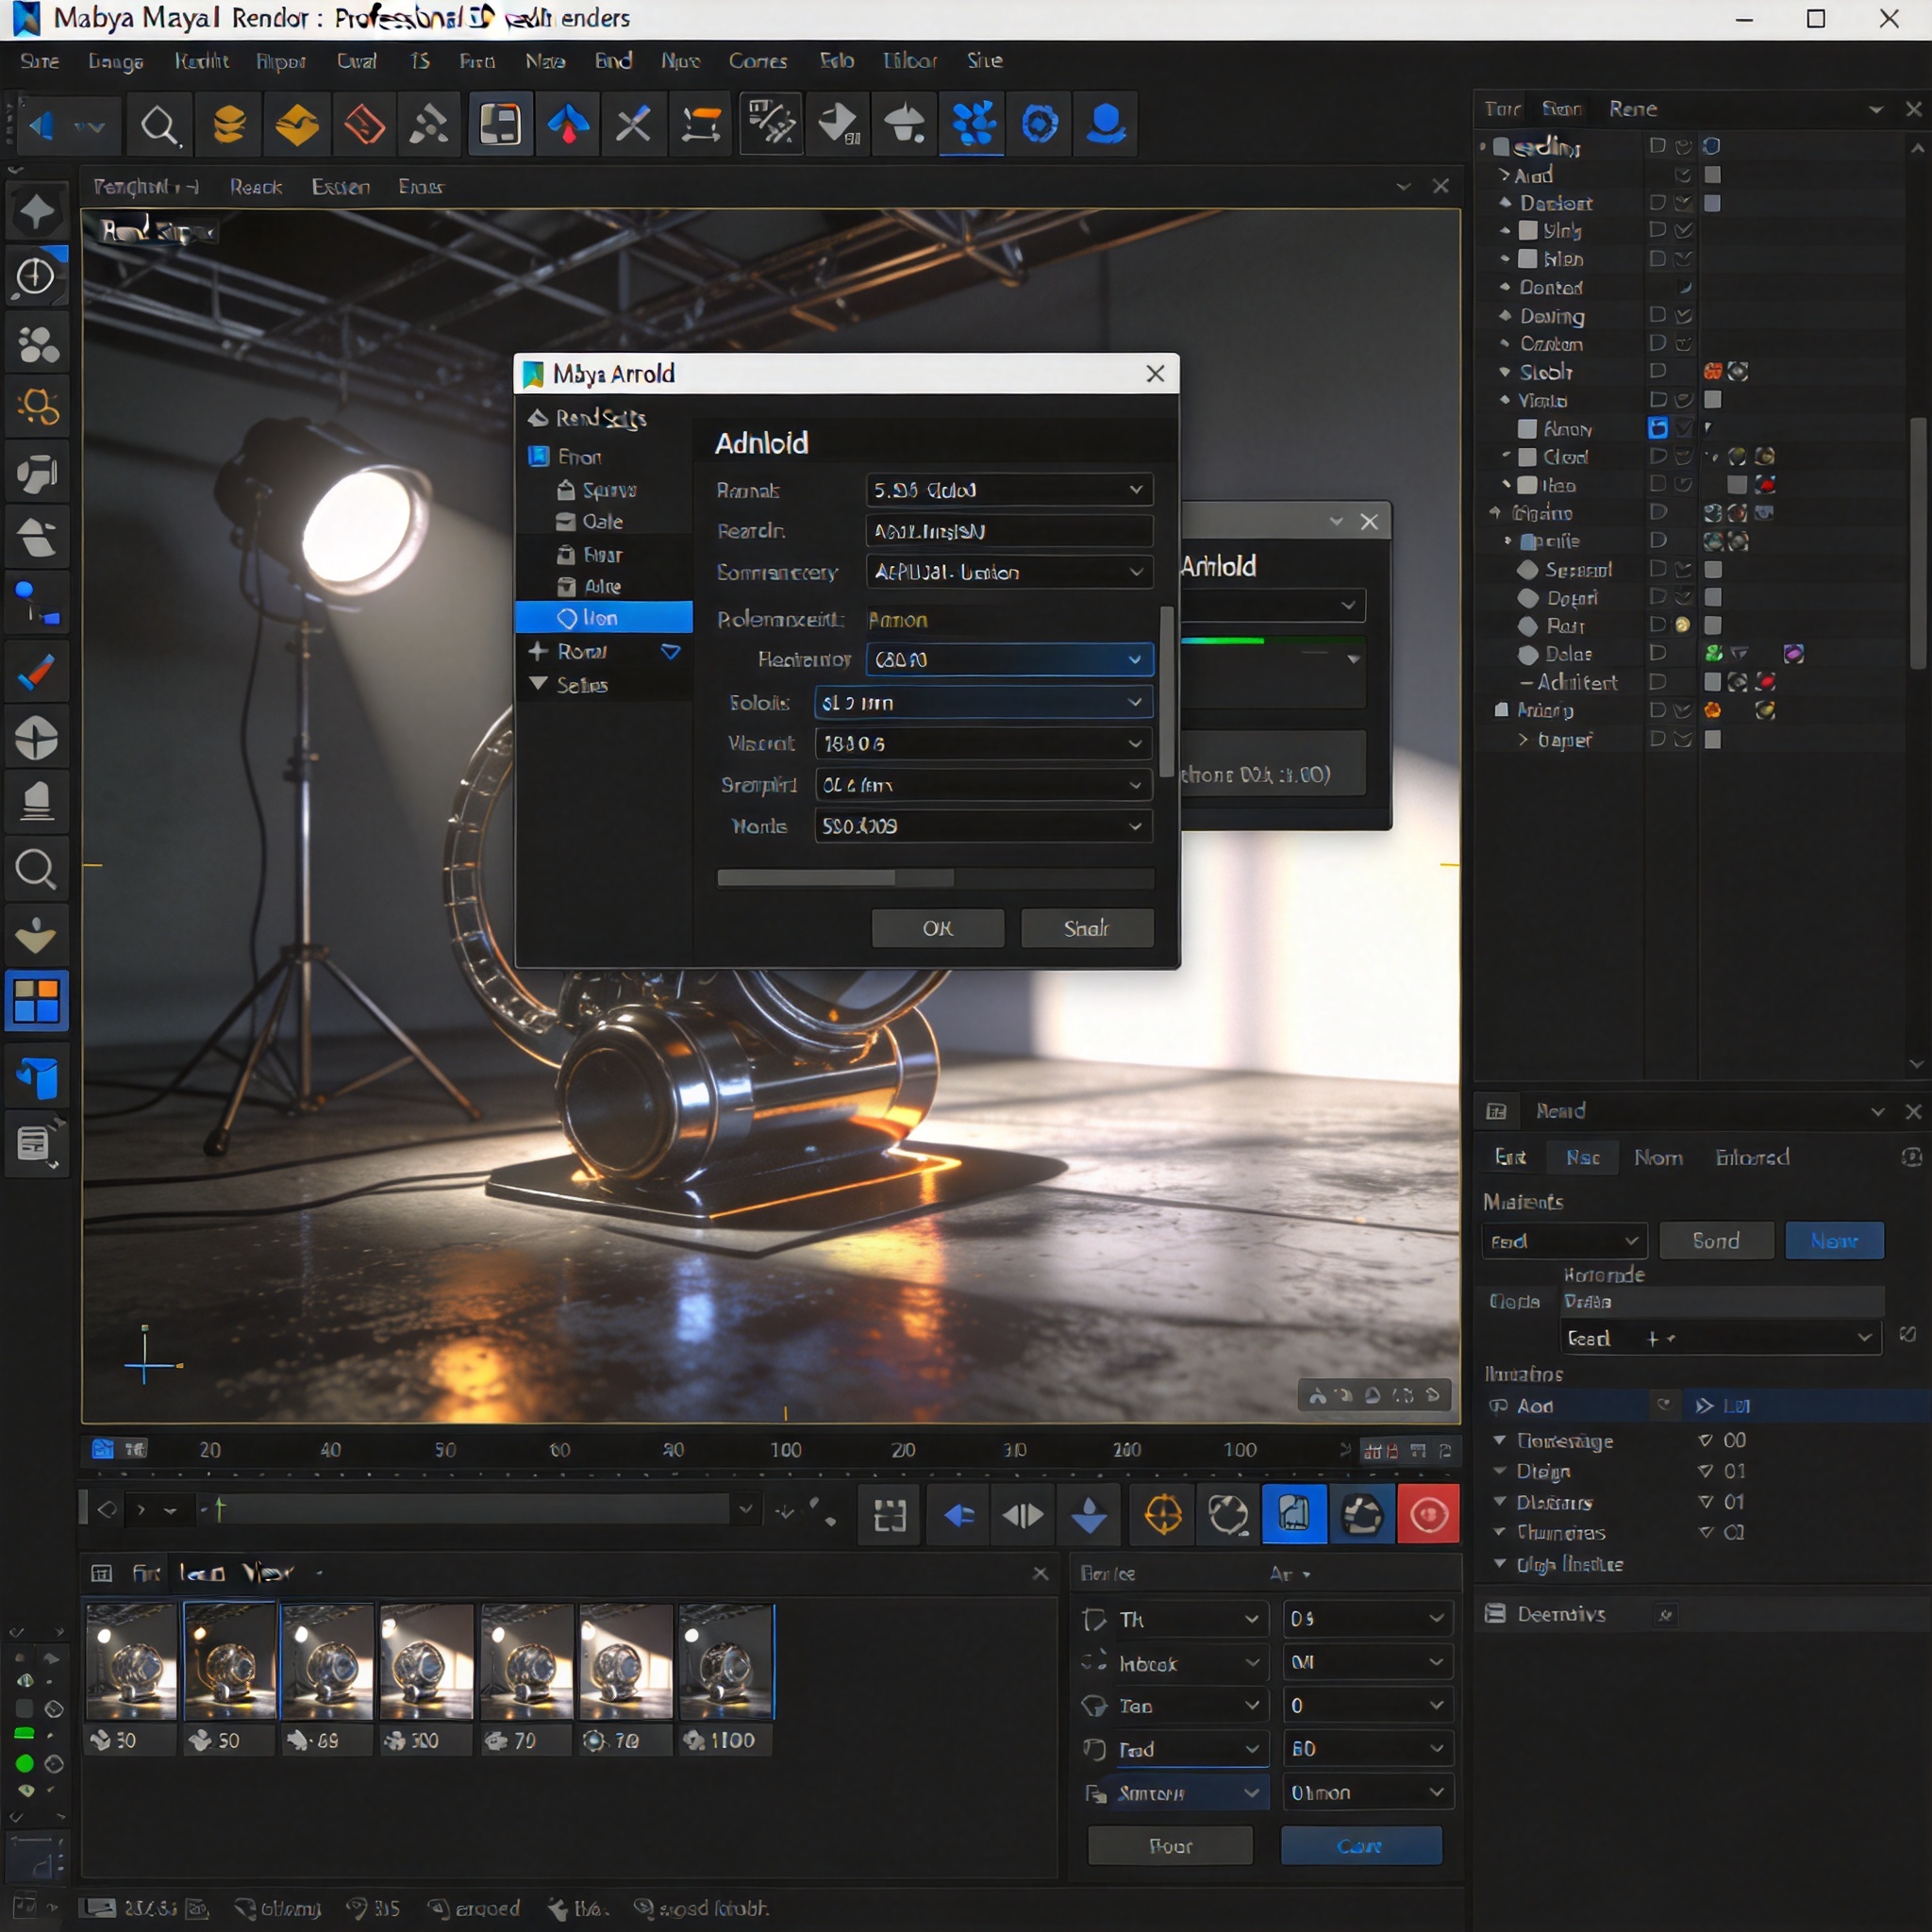Viewport: 1932px width, 1932px height.
Task: Click the list sheet tool in left sidebar
Action: 37,1143
